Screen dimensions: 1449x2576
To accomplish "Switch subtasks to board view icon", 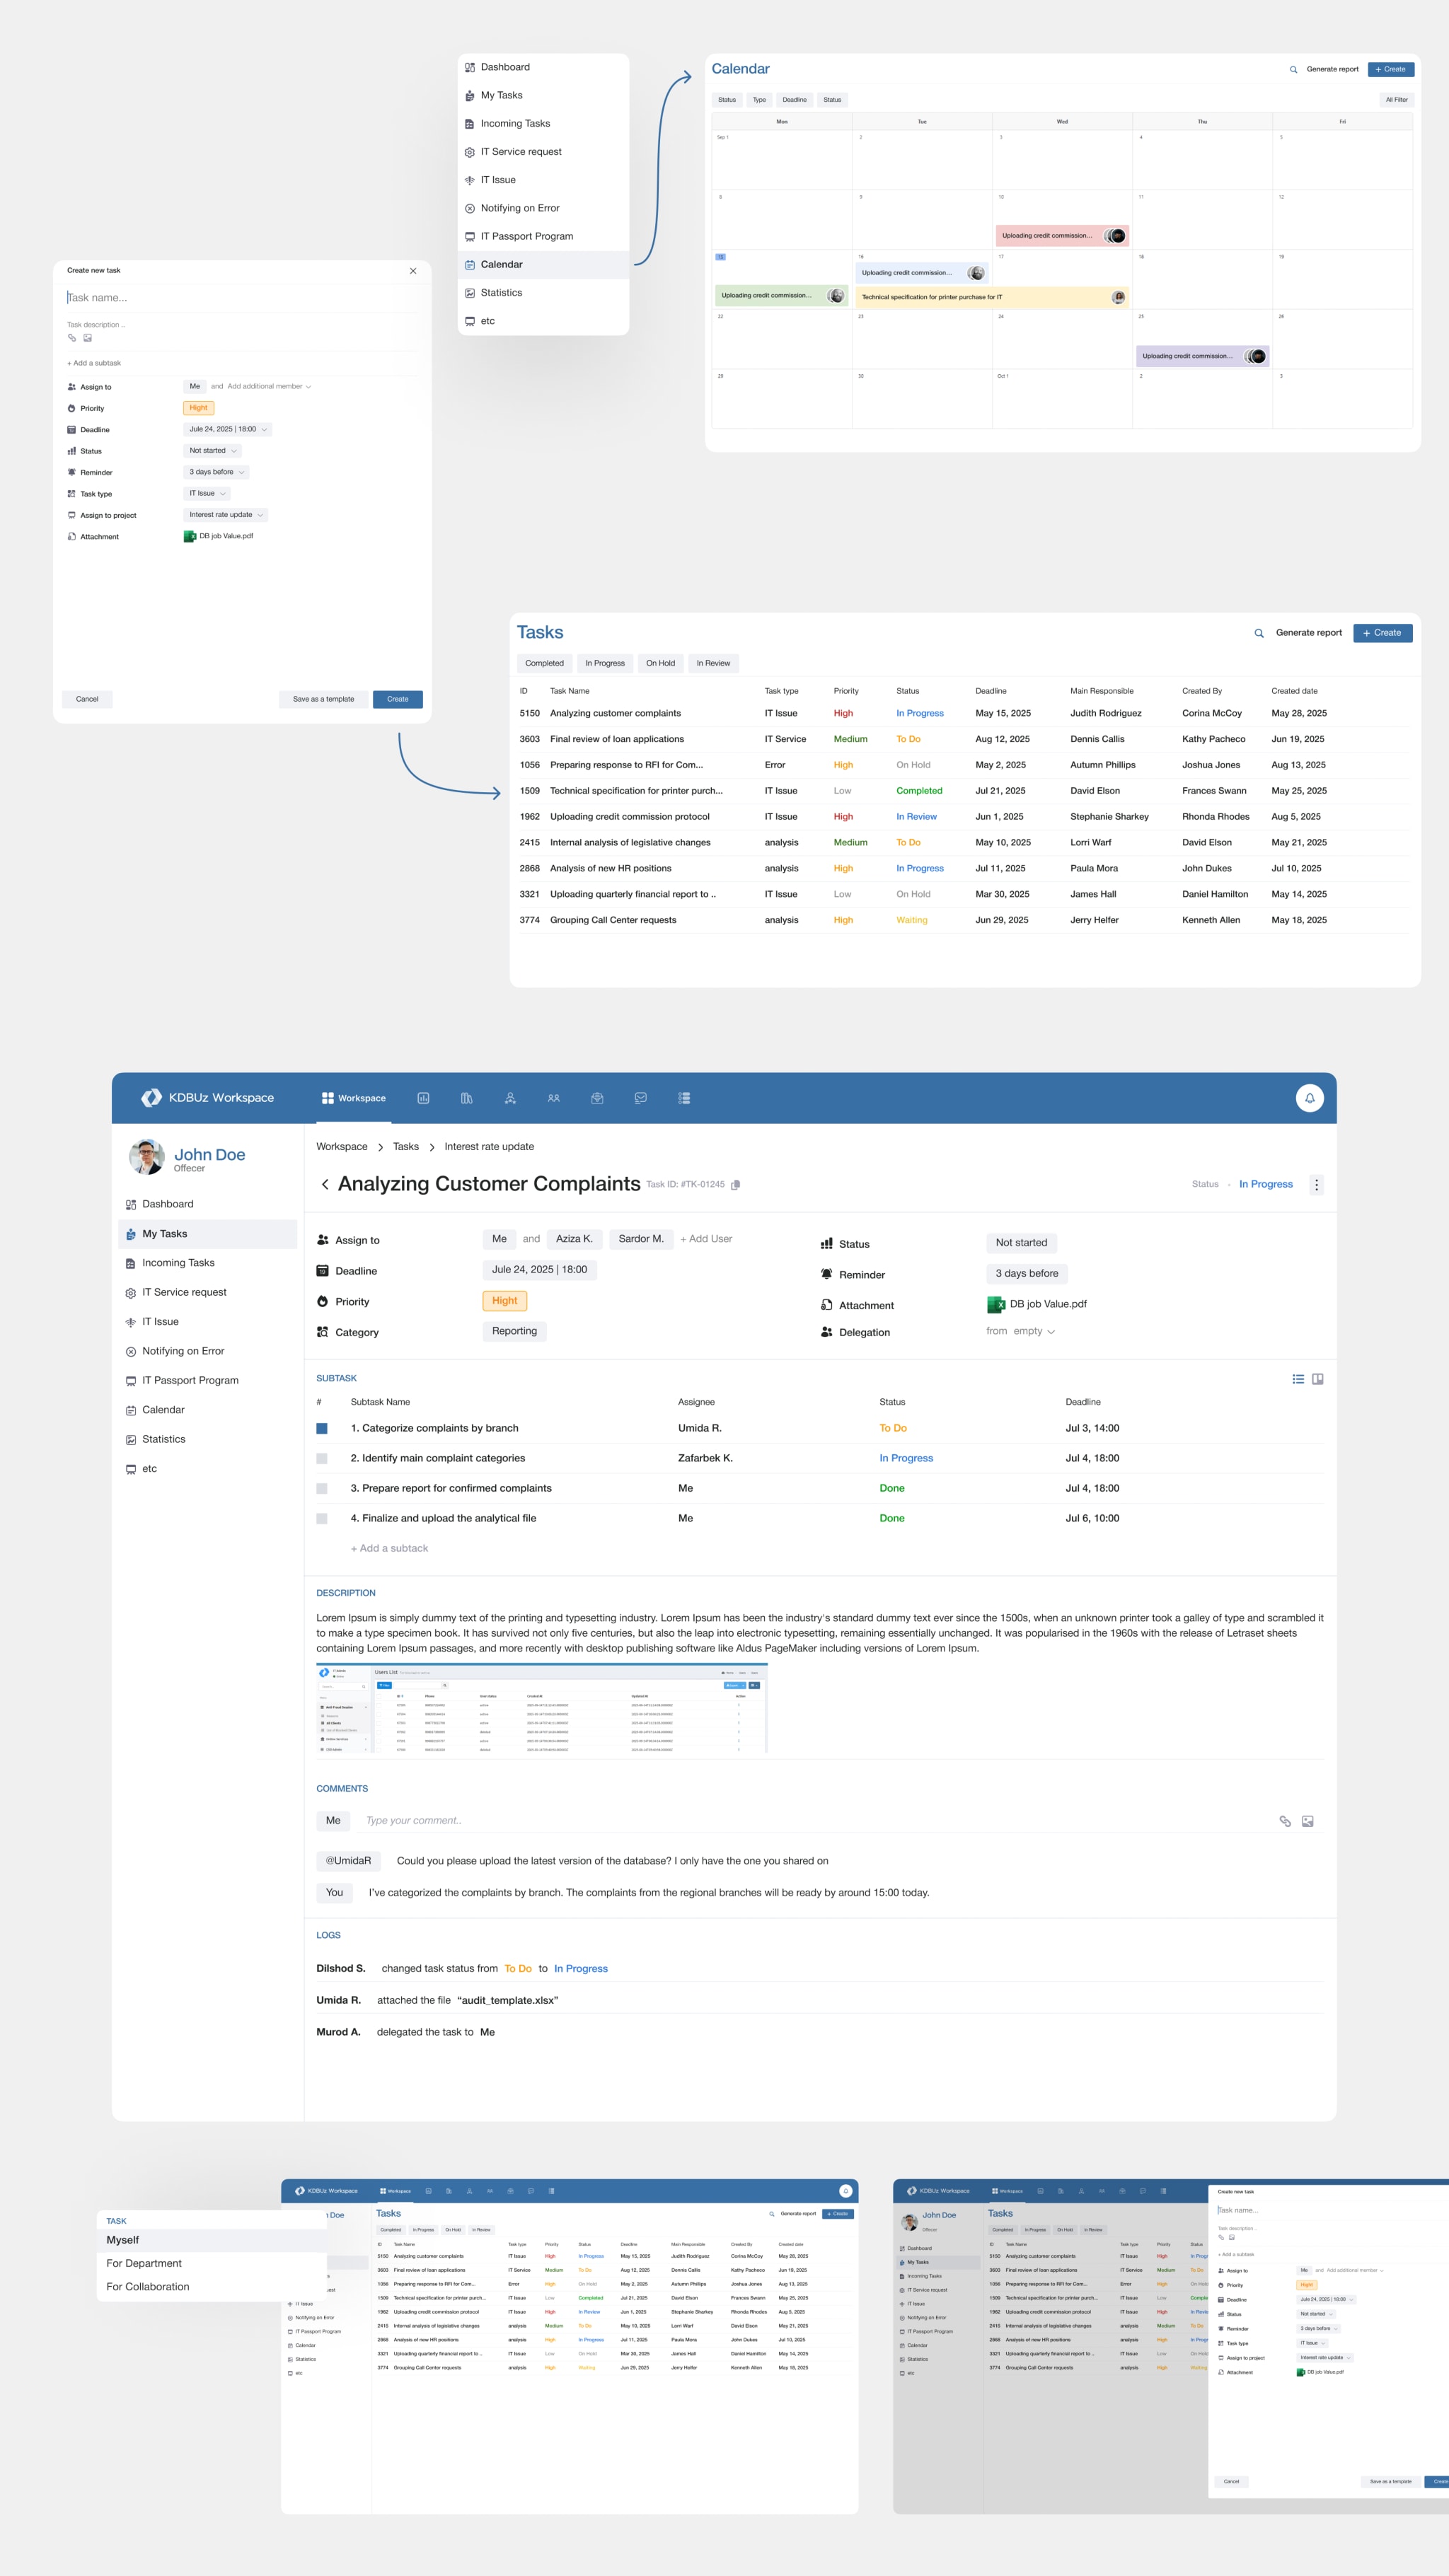I will click(x=1318, y=1379).
